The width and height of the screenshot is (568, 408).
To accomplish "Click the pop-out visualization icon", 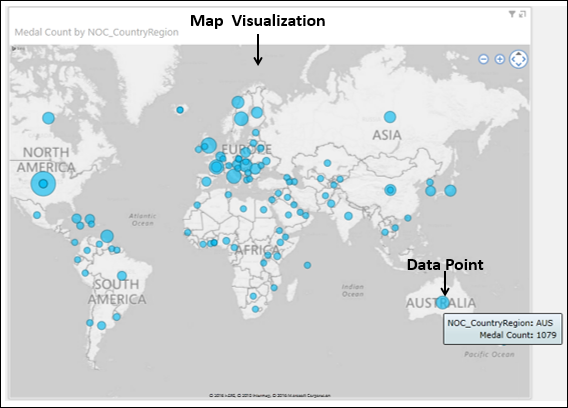I will 522,14.
